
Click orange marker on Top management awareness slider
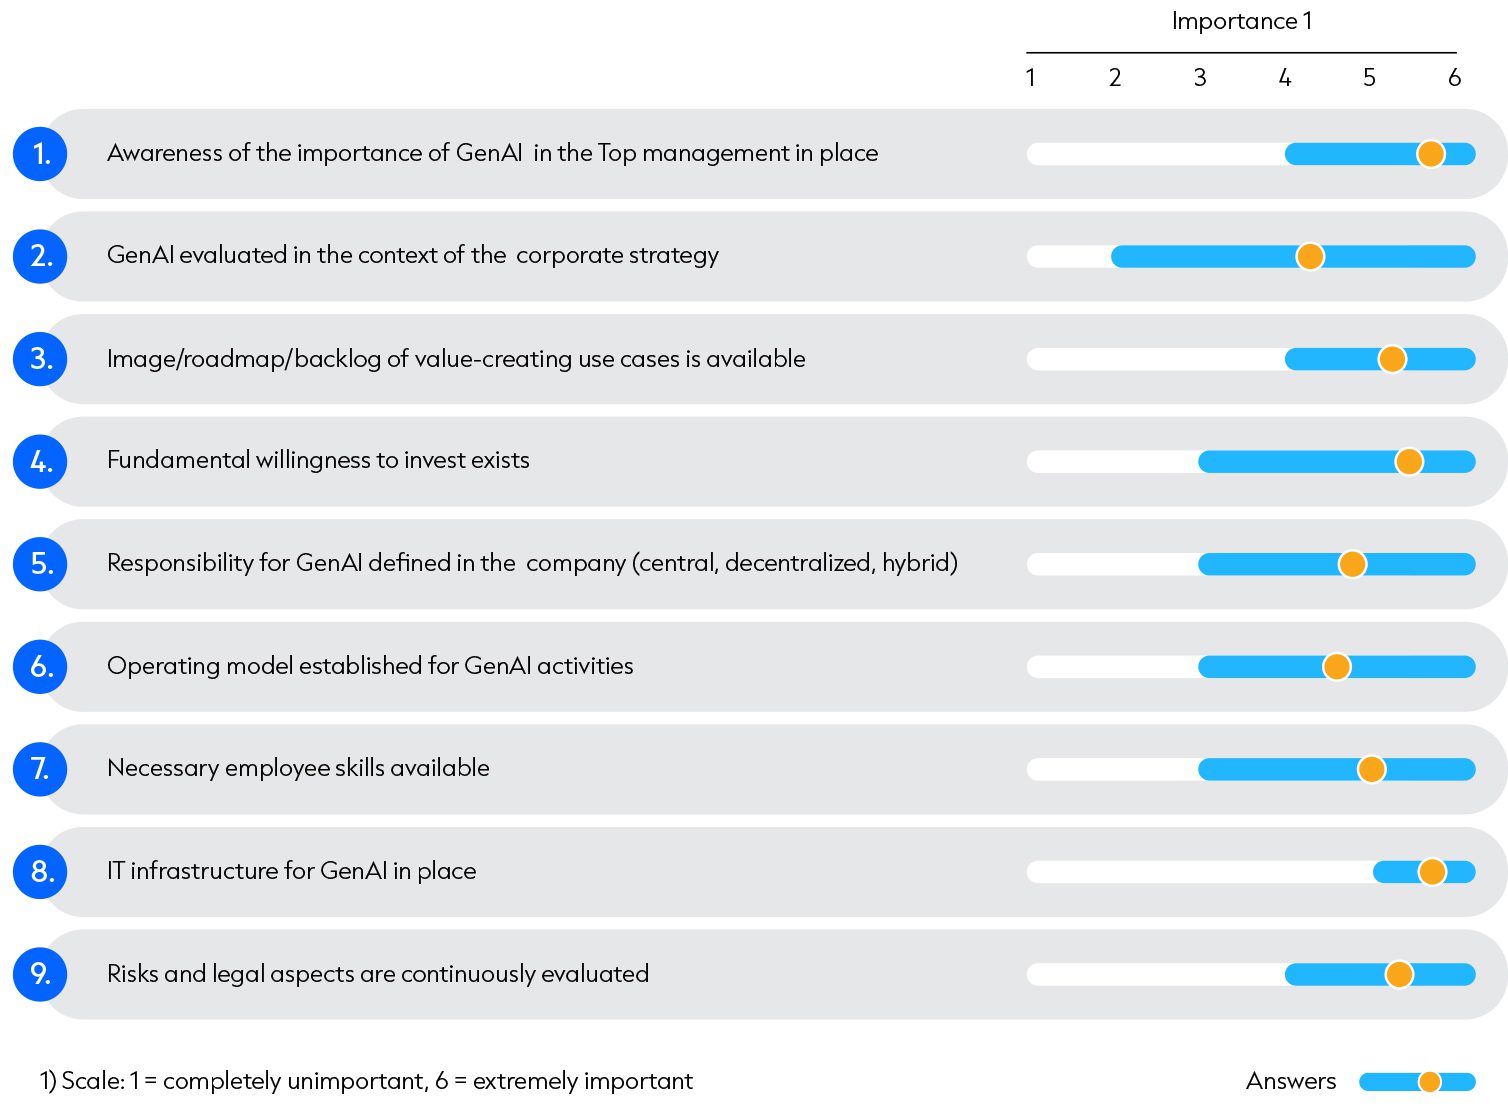pos(1431,154)
